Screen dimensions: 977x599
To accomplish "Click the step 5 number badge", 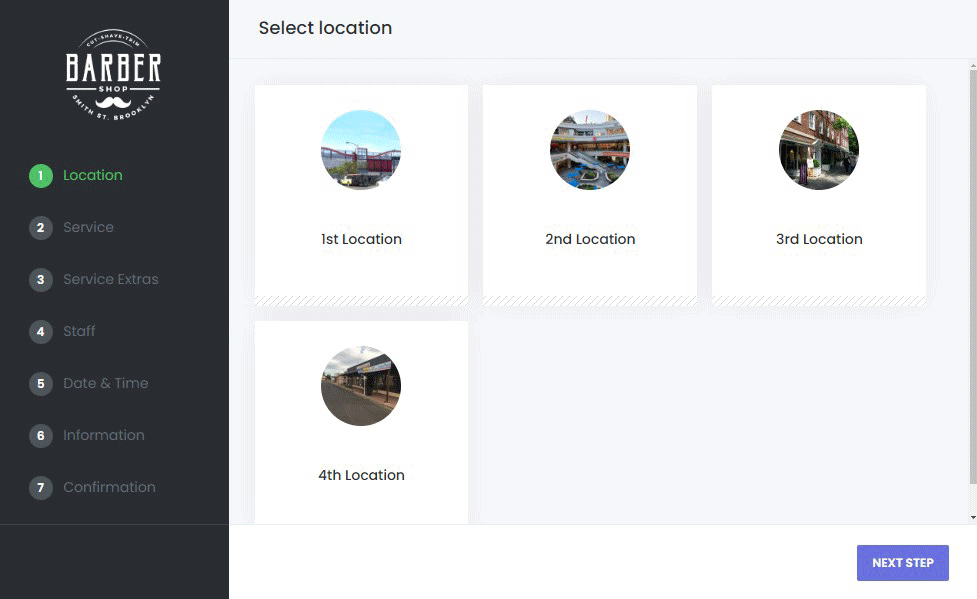I will tap(41, 384).
